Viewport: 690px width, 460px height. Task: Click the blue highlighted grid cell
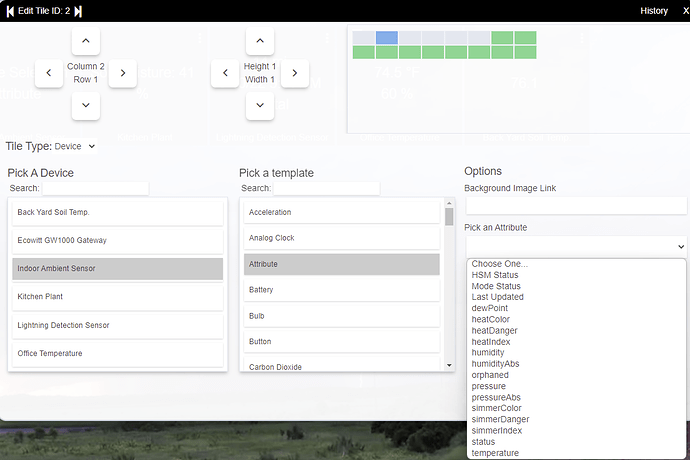coord(386,37)
